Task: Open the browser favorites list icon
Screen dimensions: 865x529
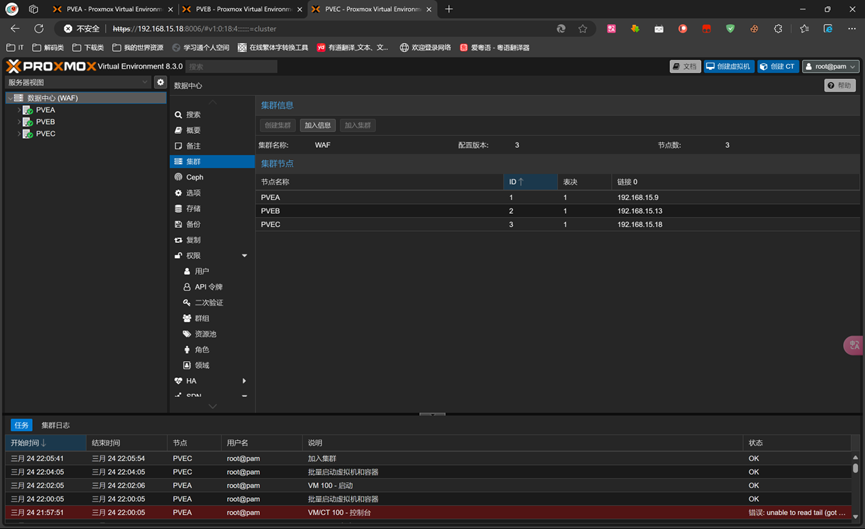Action: click(x=804, y=29)
